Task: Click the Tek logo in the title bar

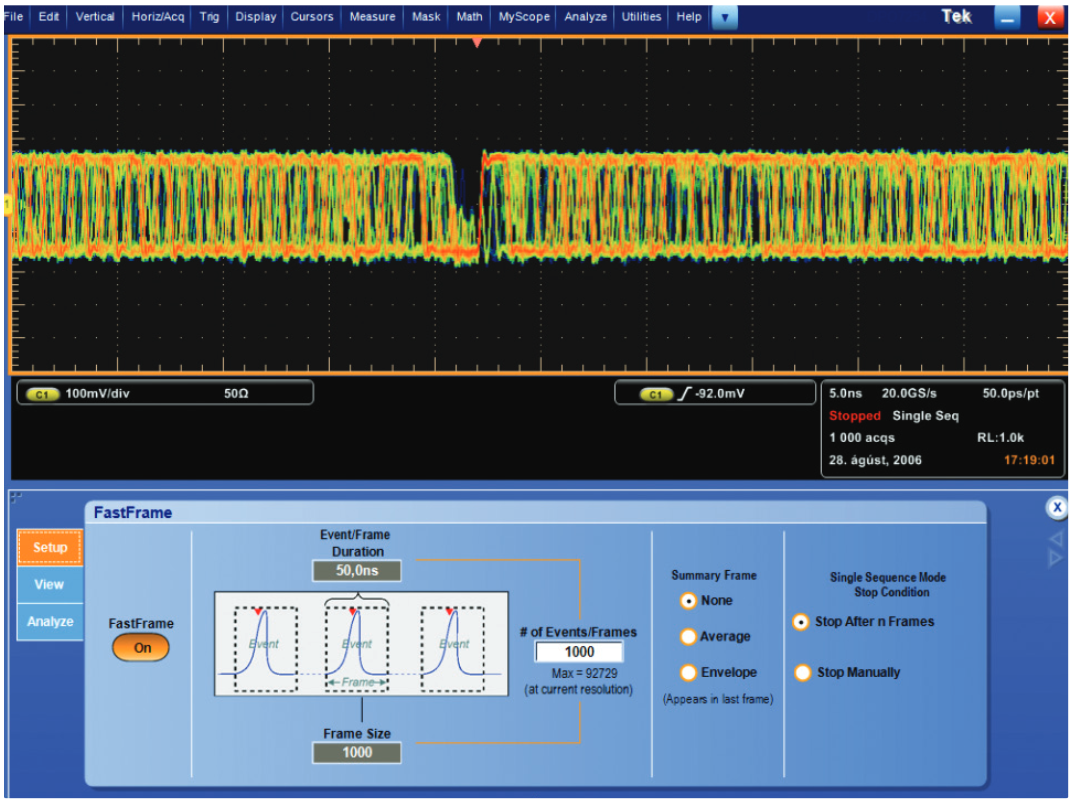Action: point(956,16)
